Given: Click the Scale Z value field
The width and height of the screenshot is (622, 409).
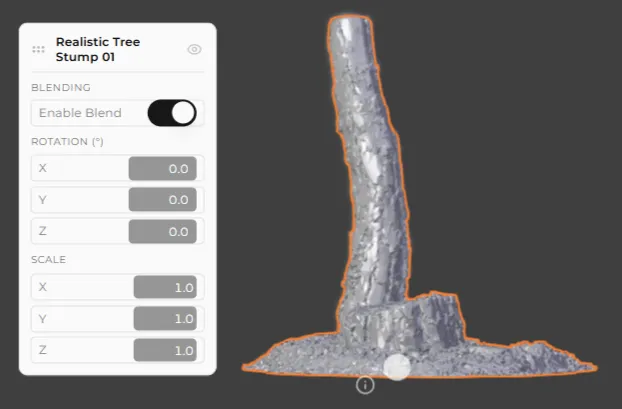Looking at the screenshot, I should pos(165,350).
